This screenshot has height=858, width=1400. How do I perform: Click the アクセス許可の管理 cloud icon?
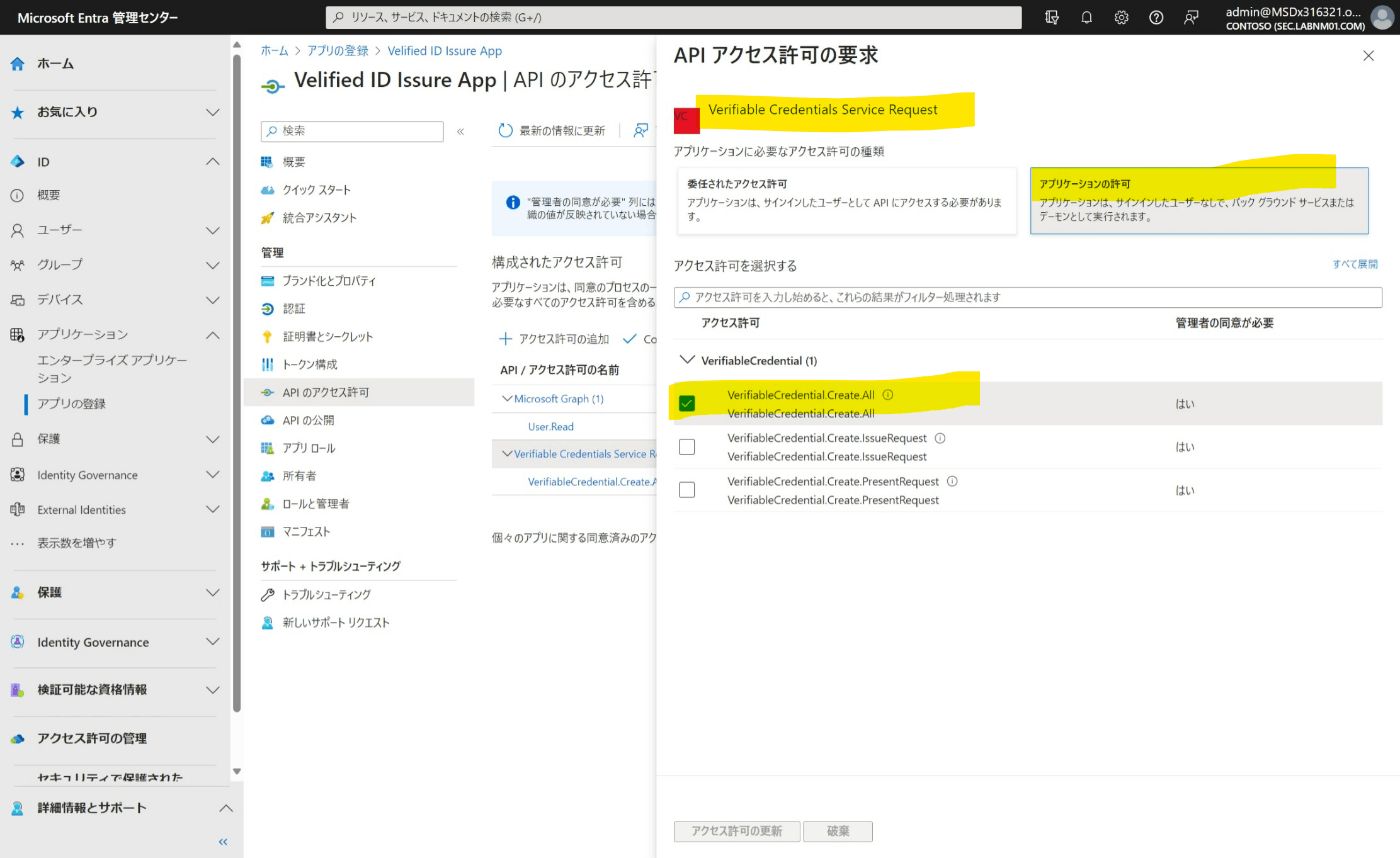17,739
